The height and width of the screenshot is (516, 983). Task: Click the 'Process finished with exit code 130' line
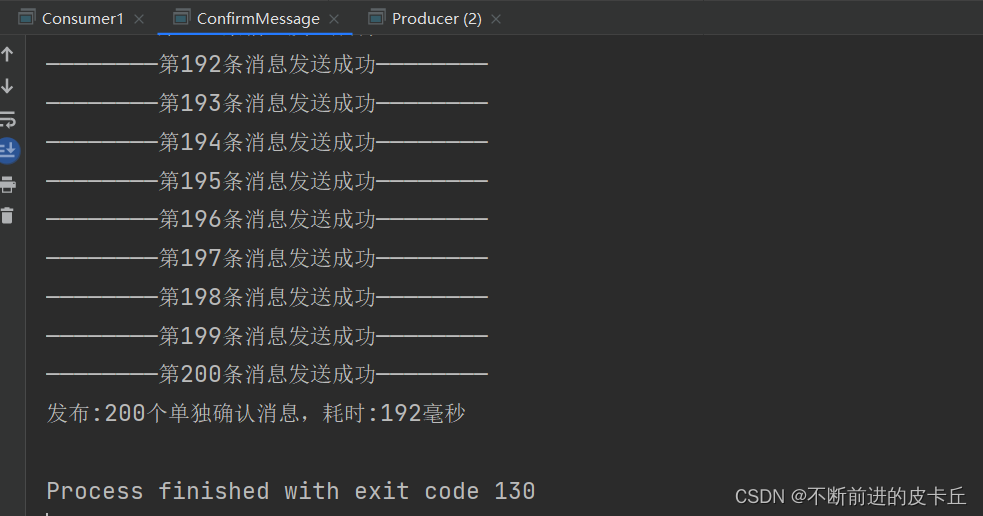pyautogui.click(x=291, y=491)
